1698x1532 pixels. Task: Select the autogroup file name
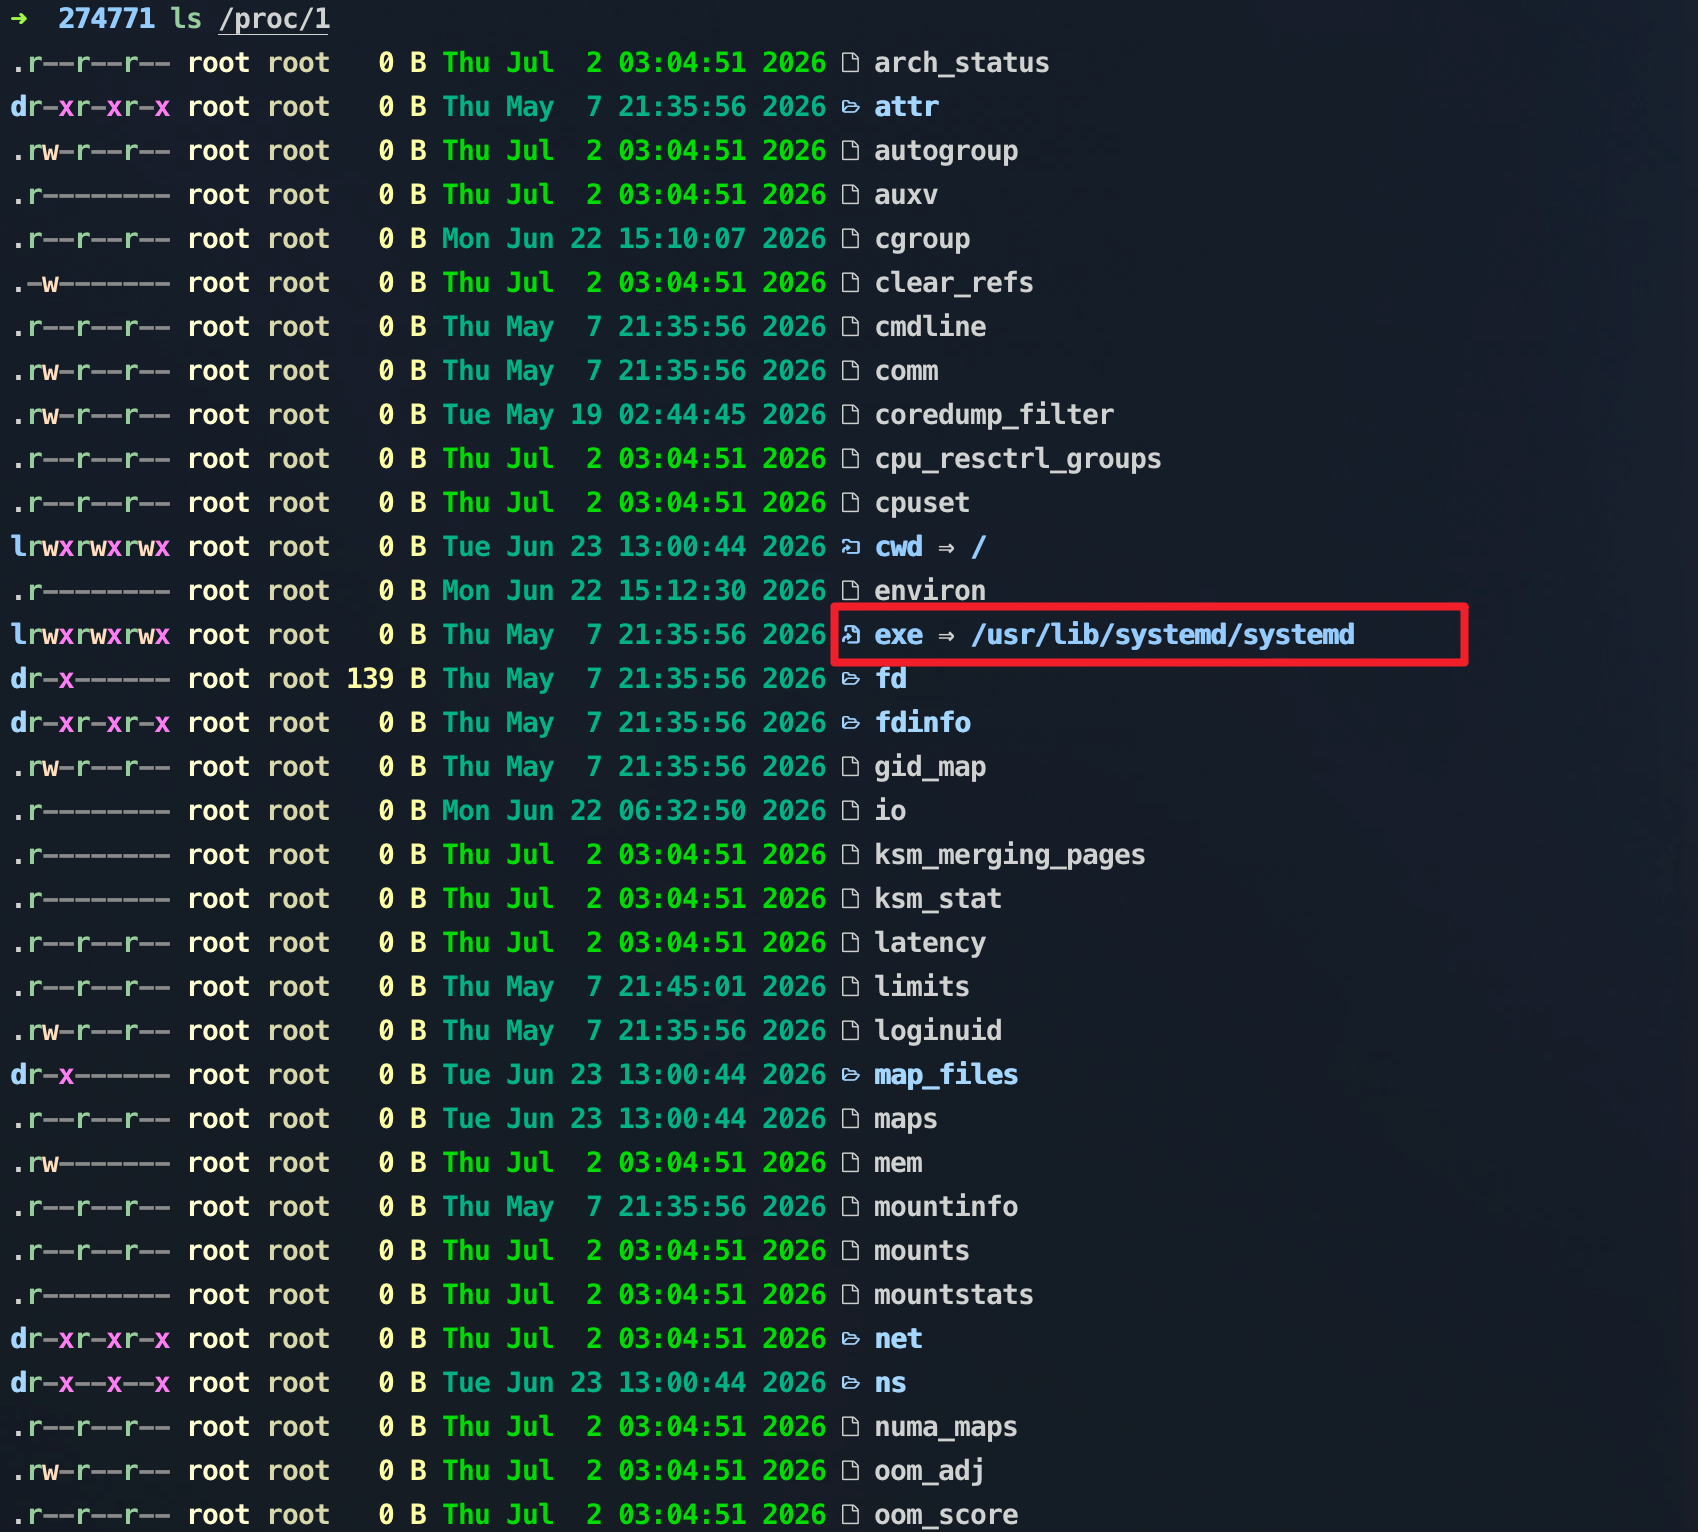(x=946, y=151)
